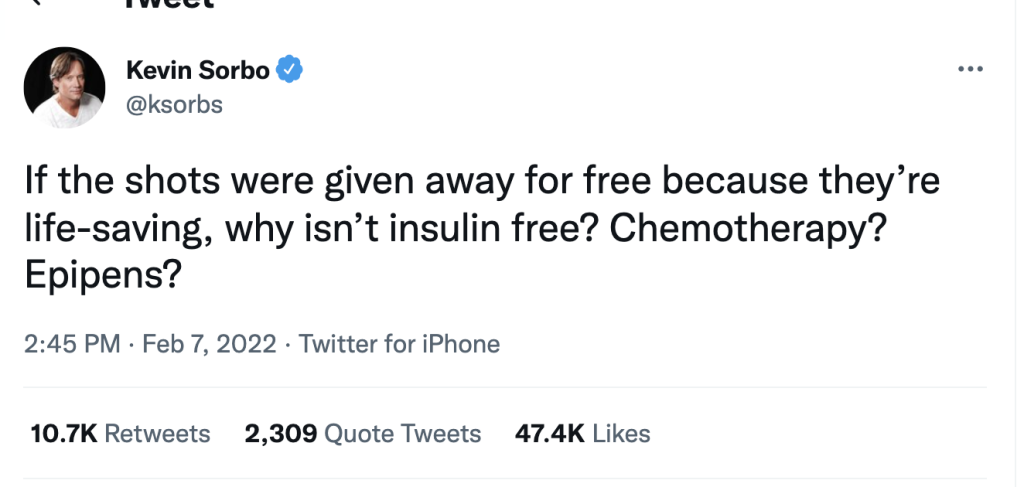Open the three-dot more options menu
The height and width of the screenshot is (487, 1024).
tap(970, 70)
